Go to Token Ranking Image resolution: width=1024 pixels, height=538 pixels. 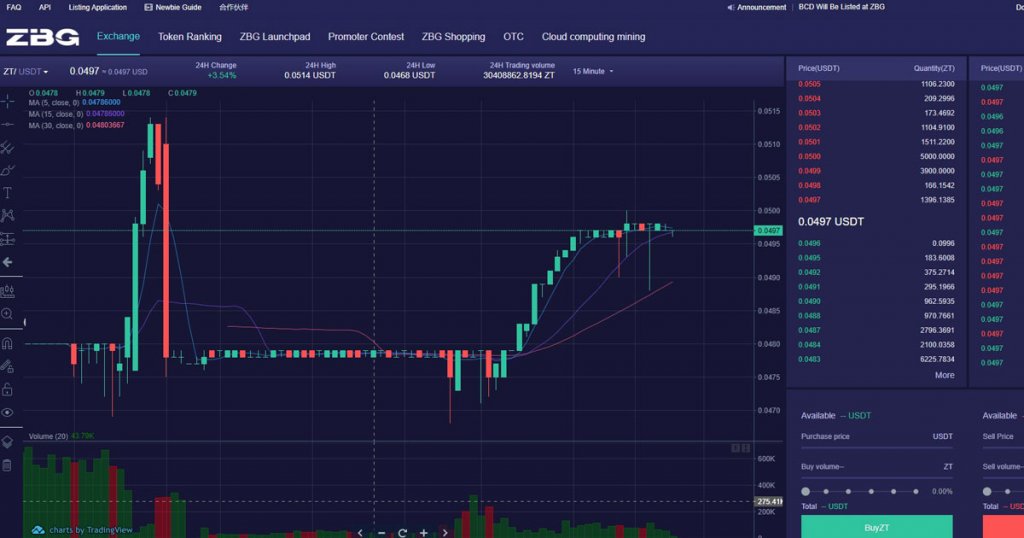189,37
